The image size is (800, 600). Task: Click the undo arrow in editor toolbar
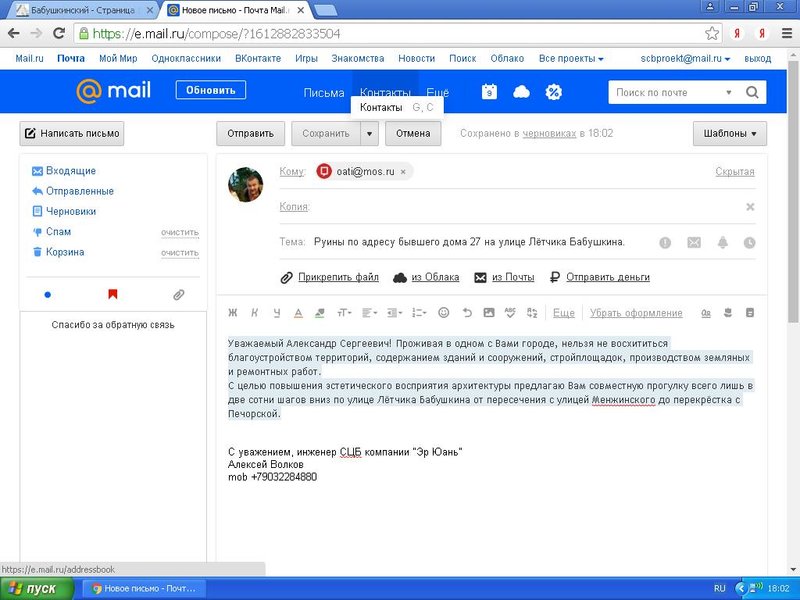coord(467,313)
